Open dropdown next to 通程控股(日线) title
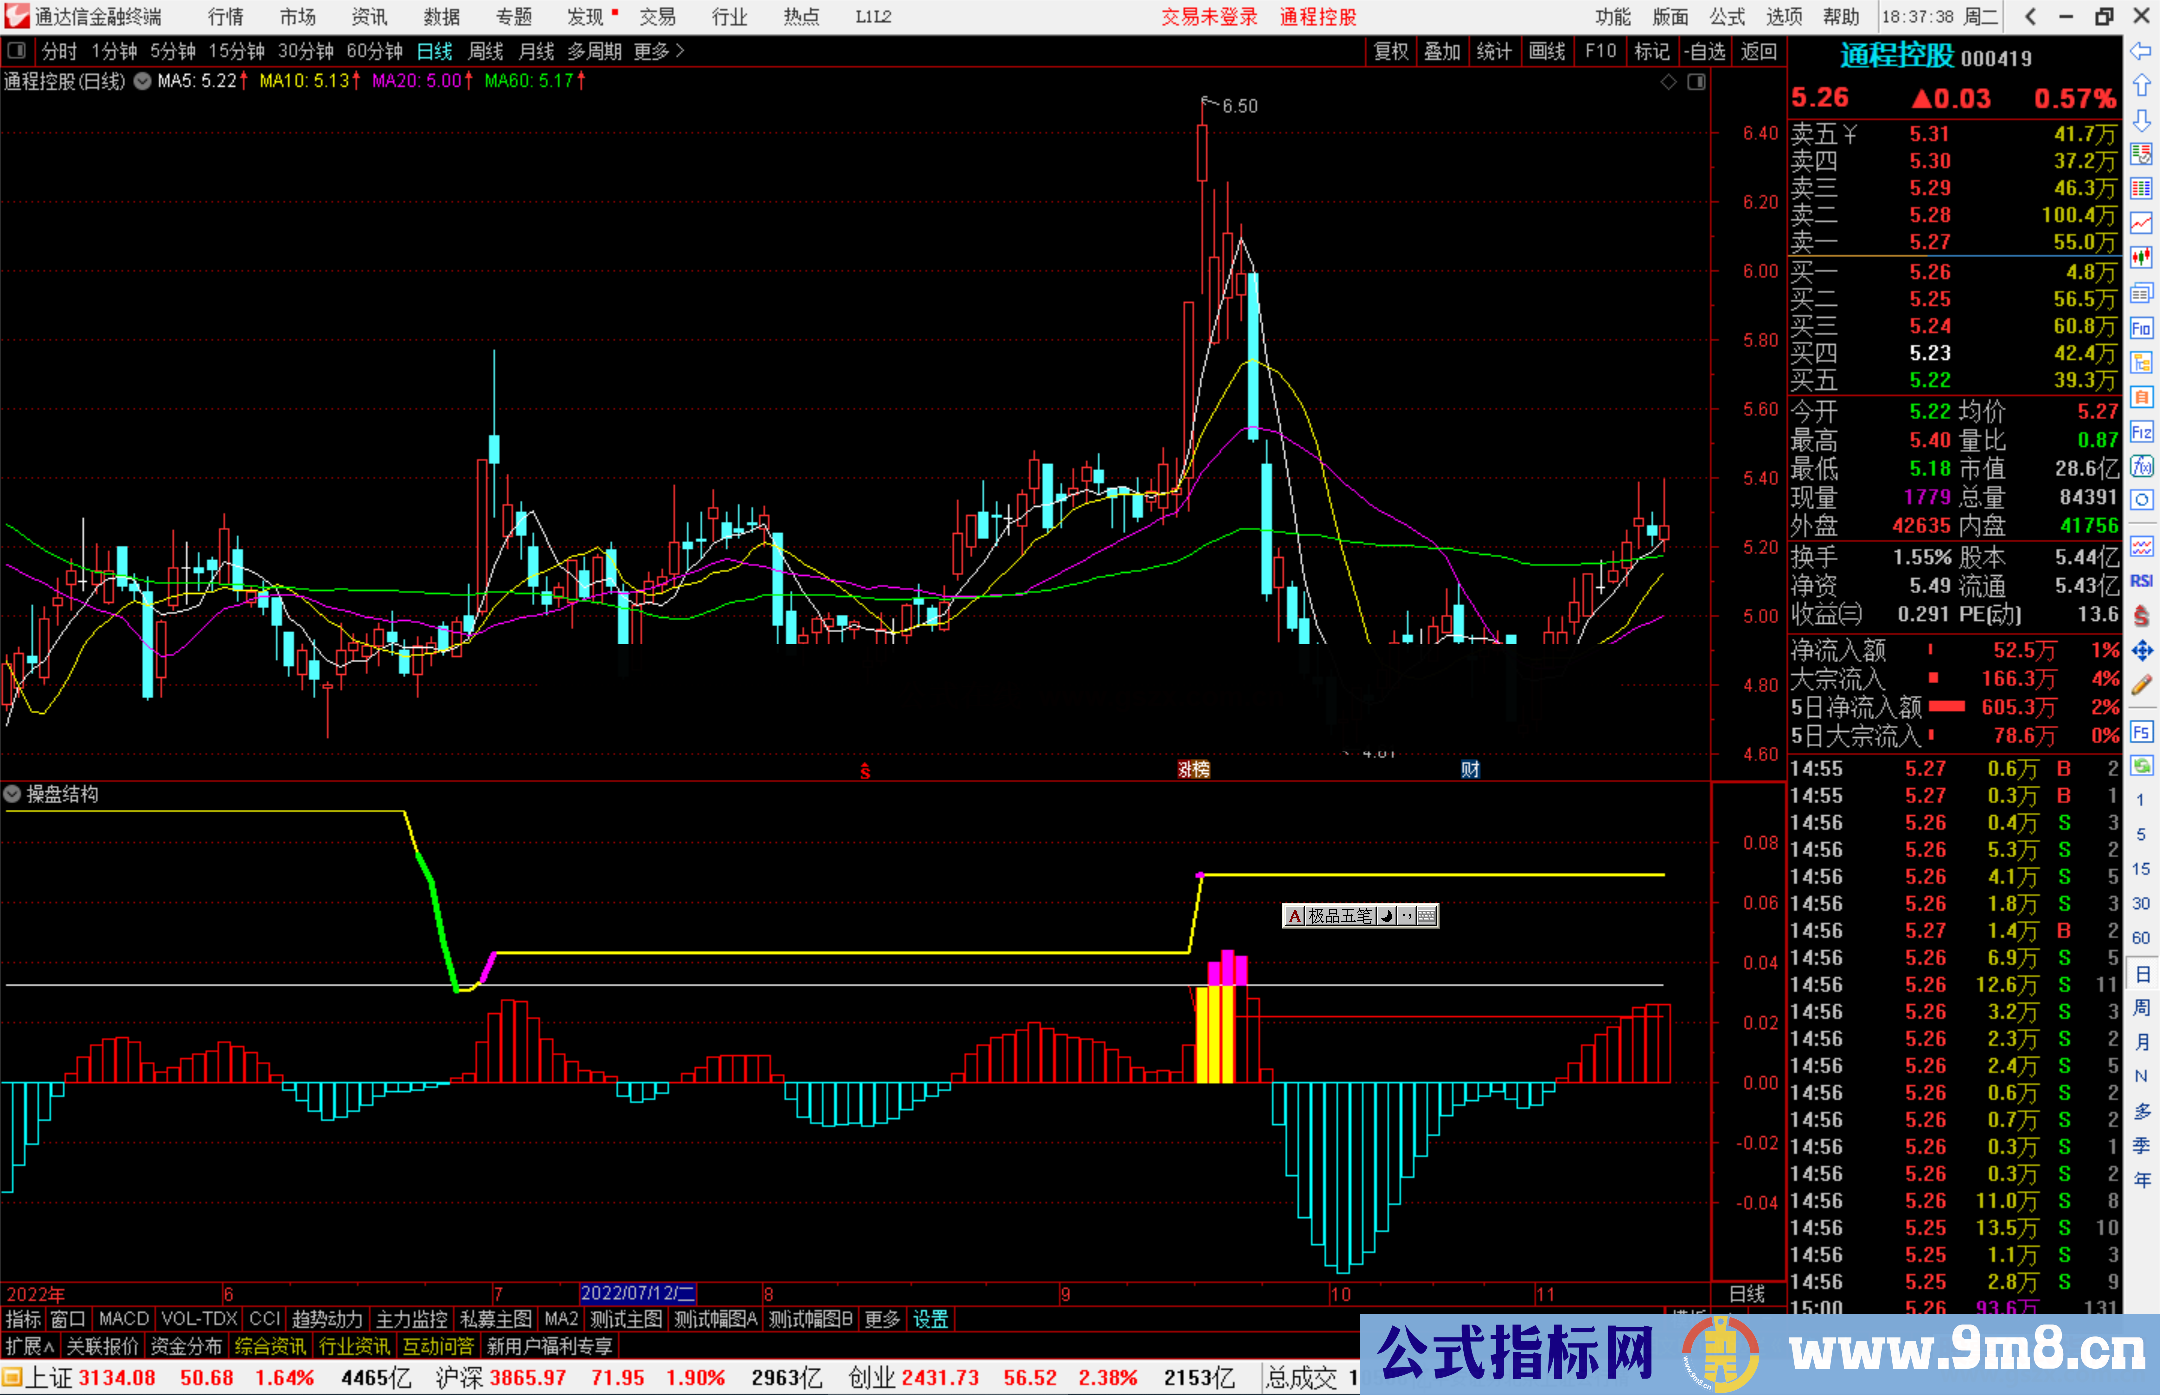Image resolution: width=2160 pixels, height=1395 pixels. click(x=143, y=81)
